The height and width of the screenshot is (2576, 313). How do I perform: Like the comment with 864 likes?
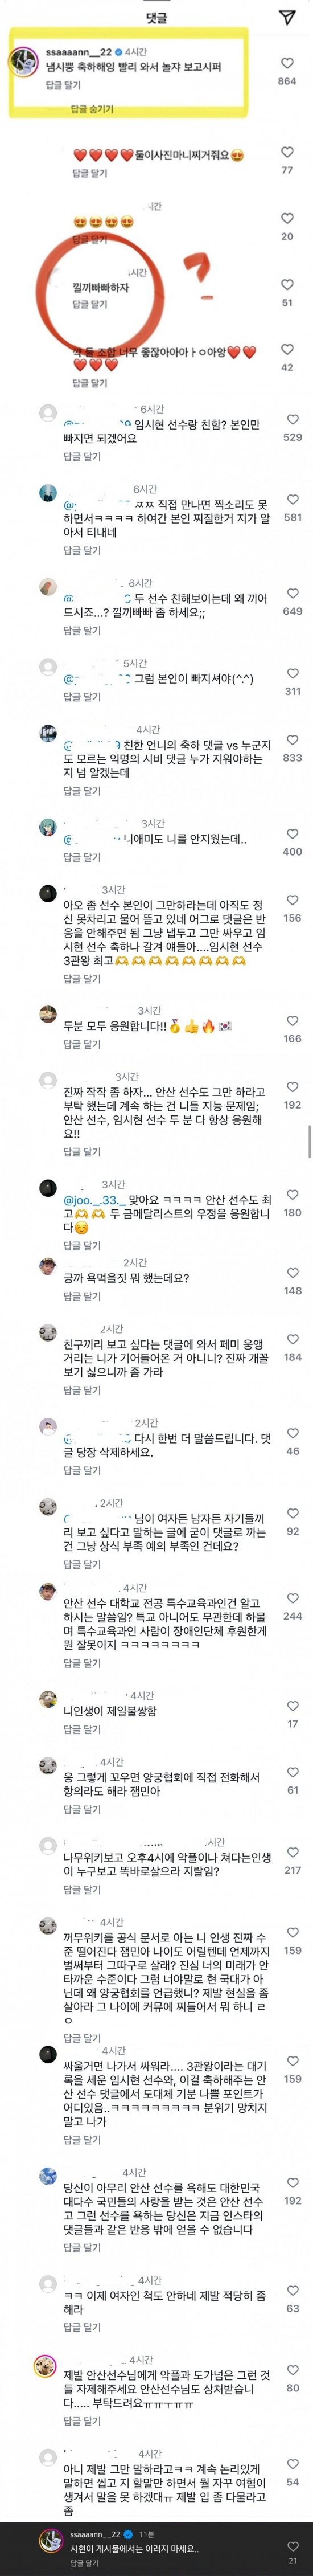pyautogui.click(x=287, y=63)
